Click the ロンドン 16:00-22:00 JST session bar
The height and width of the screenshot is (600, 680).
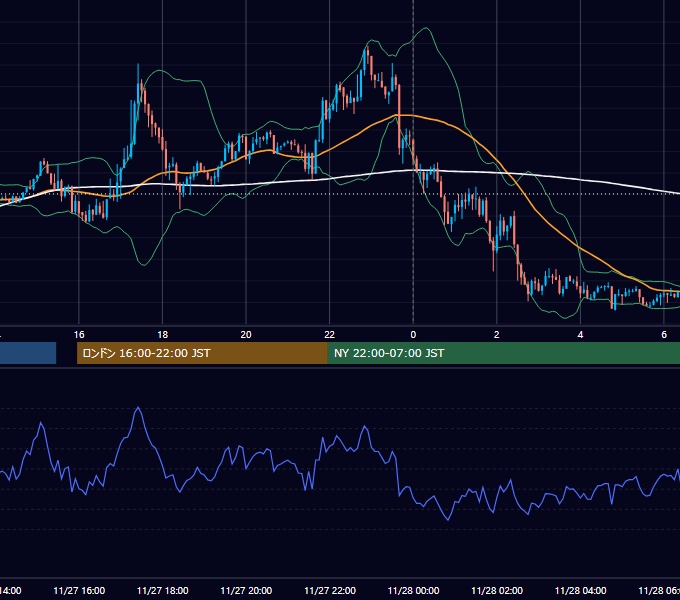pyautogui.click(x=202, y=353)
